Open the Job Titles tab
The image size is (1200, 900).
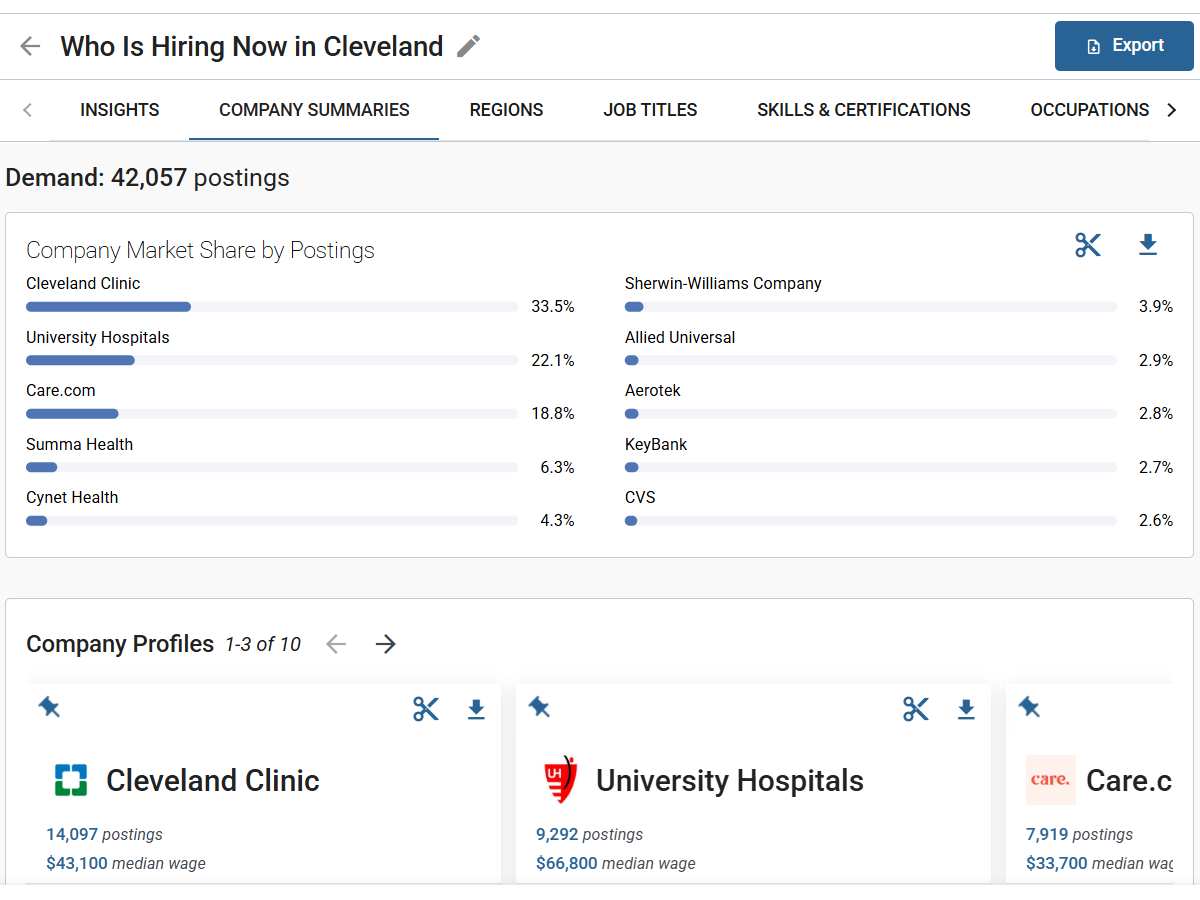click(650, 110)
